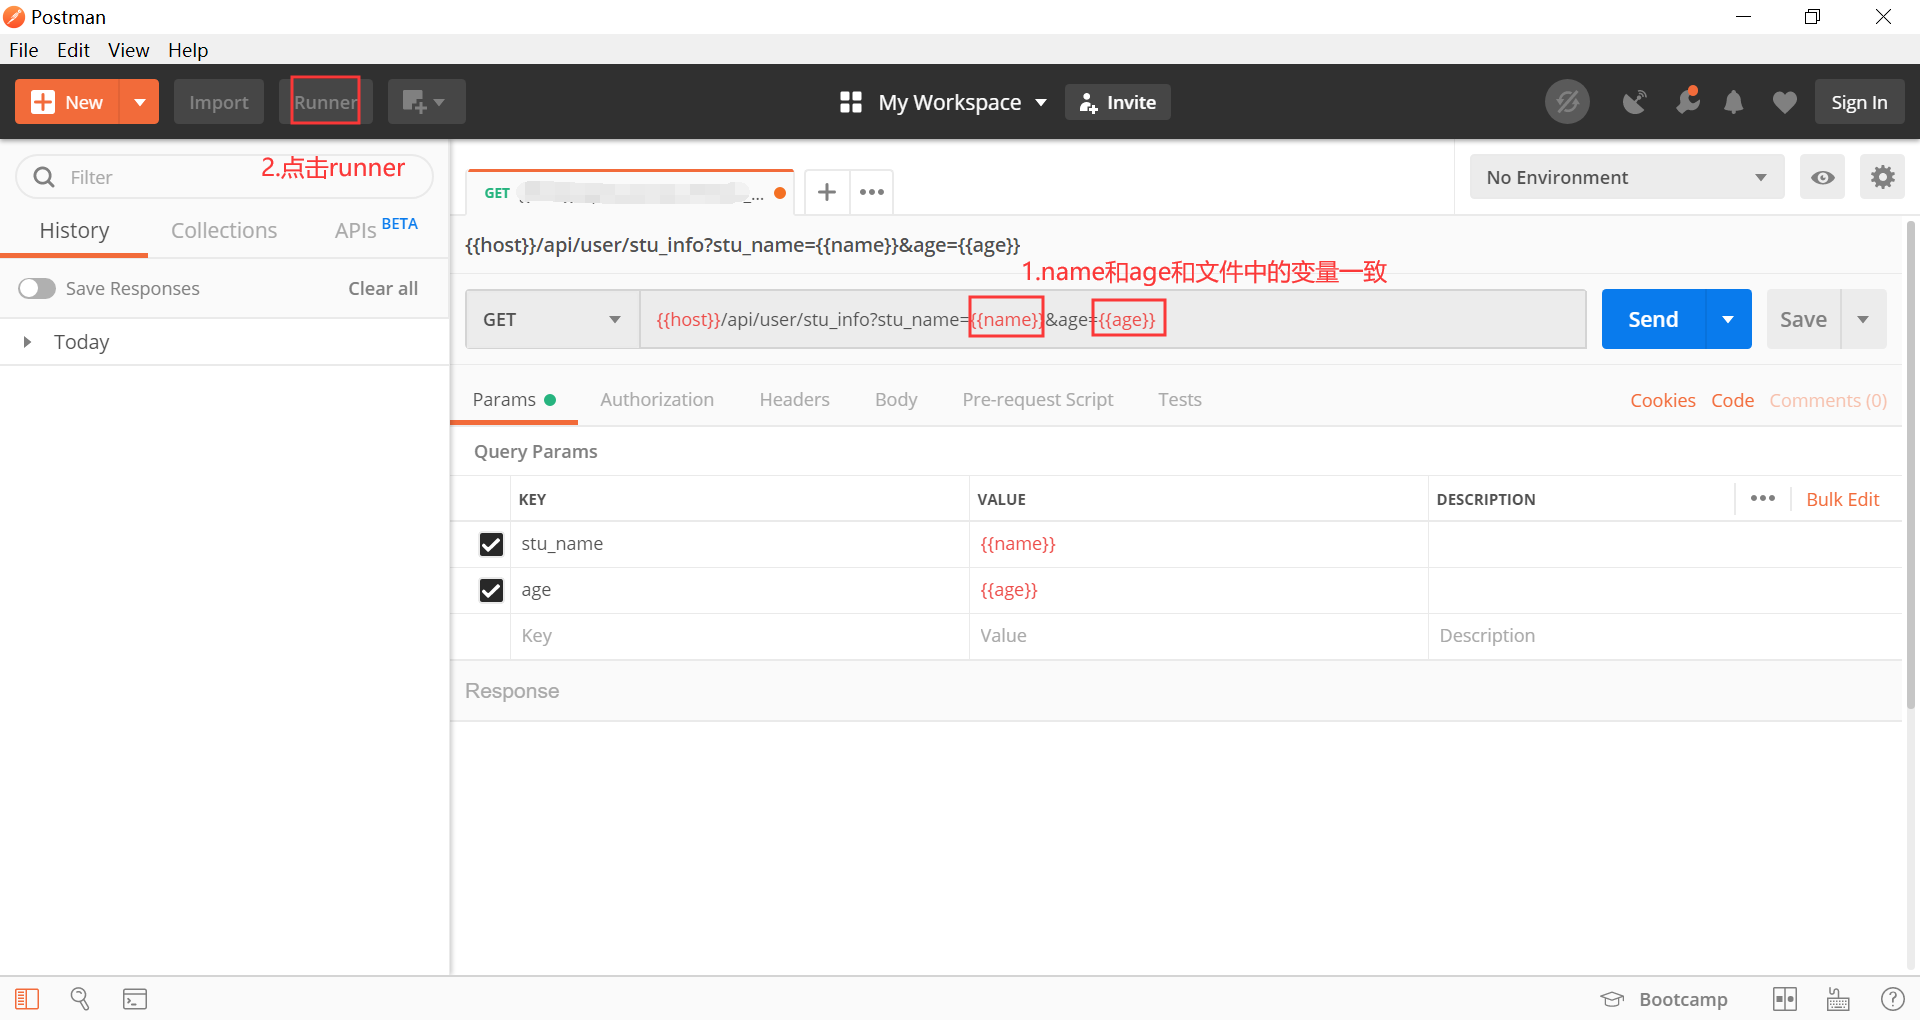Open the File menu

pyautogui.click(x=24, y=50)
